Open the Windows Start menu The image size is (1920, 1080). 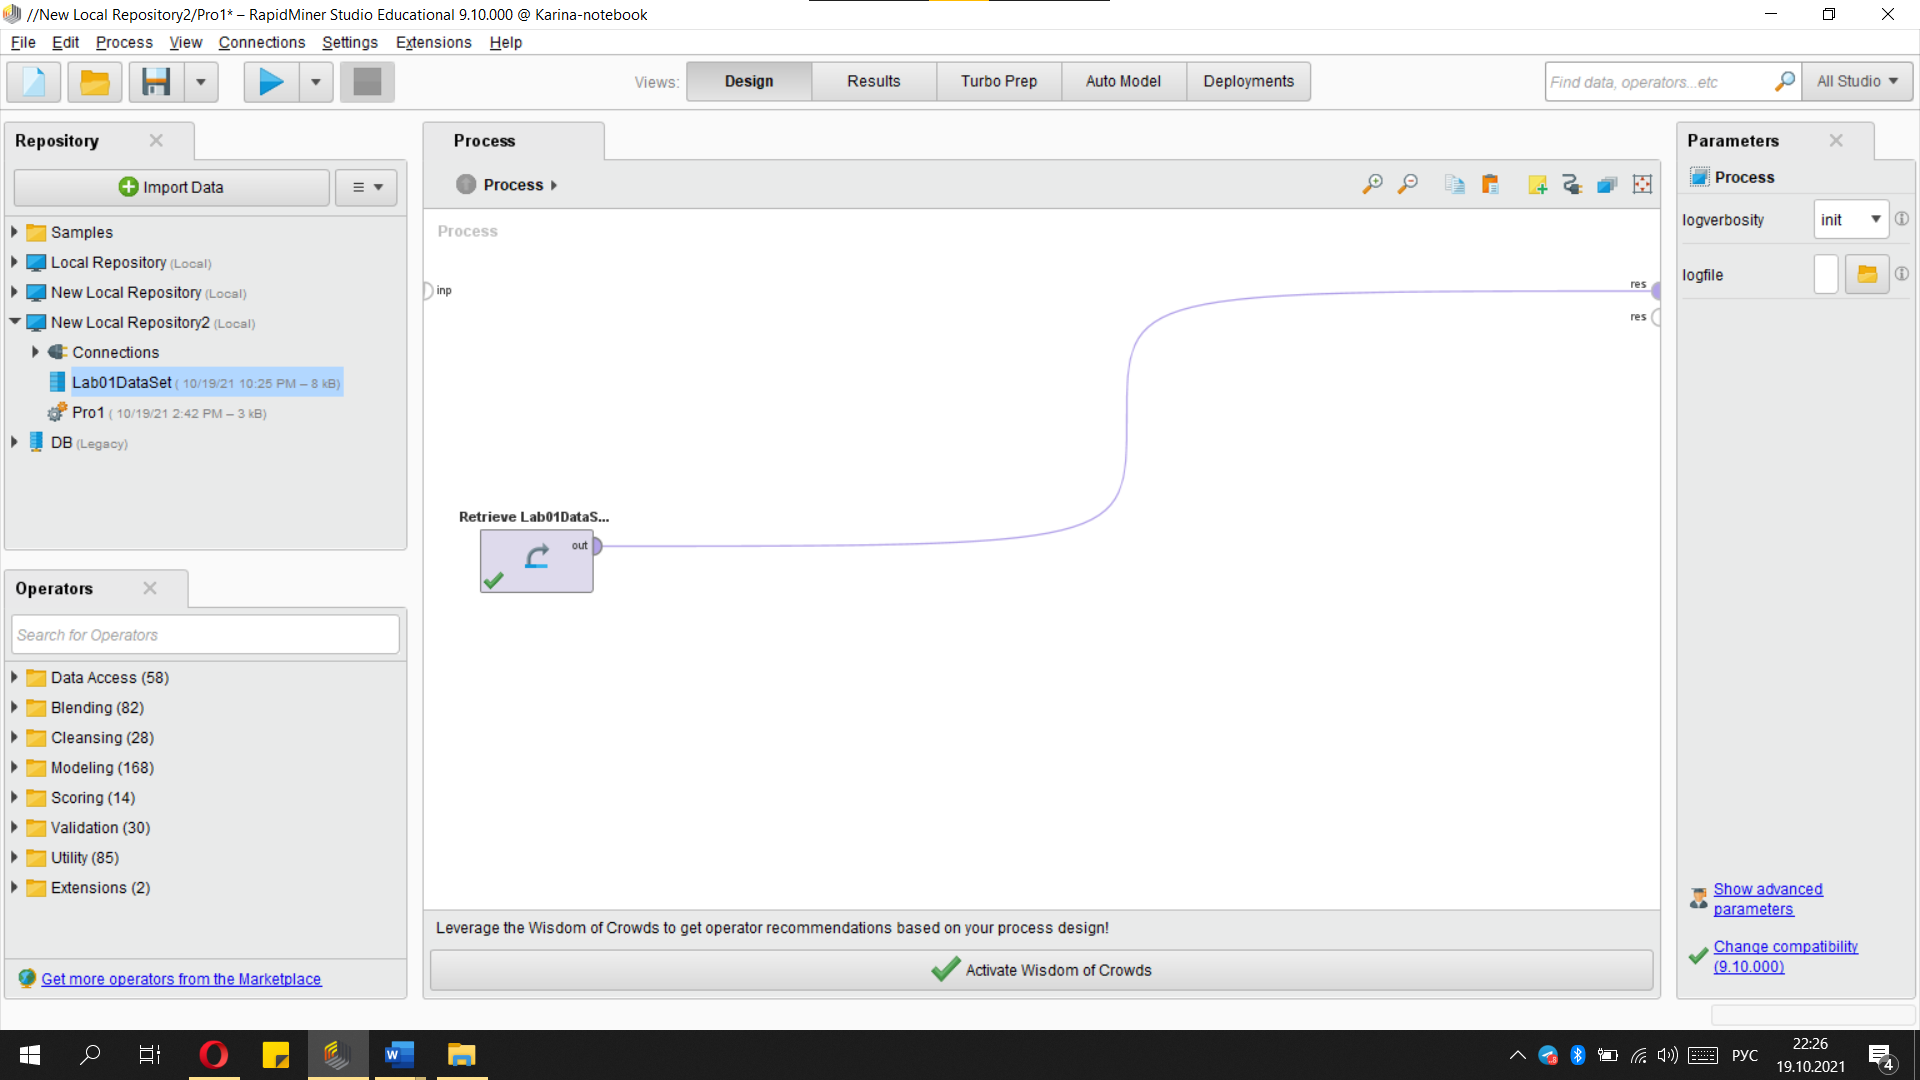coord(30,1055)
